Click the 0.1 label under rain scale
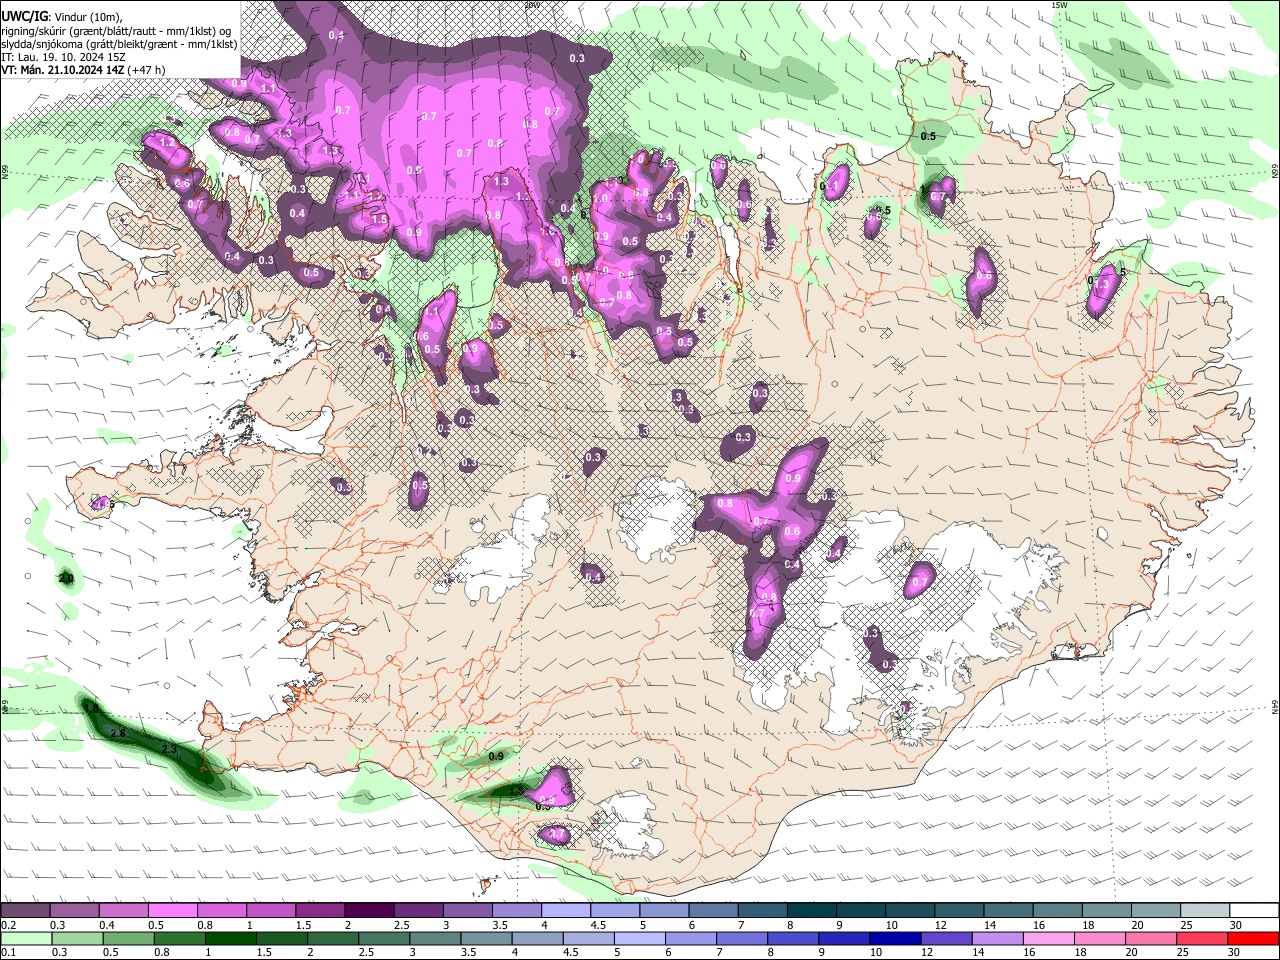Viewport: 1280px width, 960px height. pos(8,953)
